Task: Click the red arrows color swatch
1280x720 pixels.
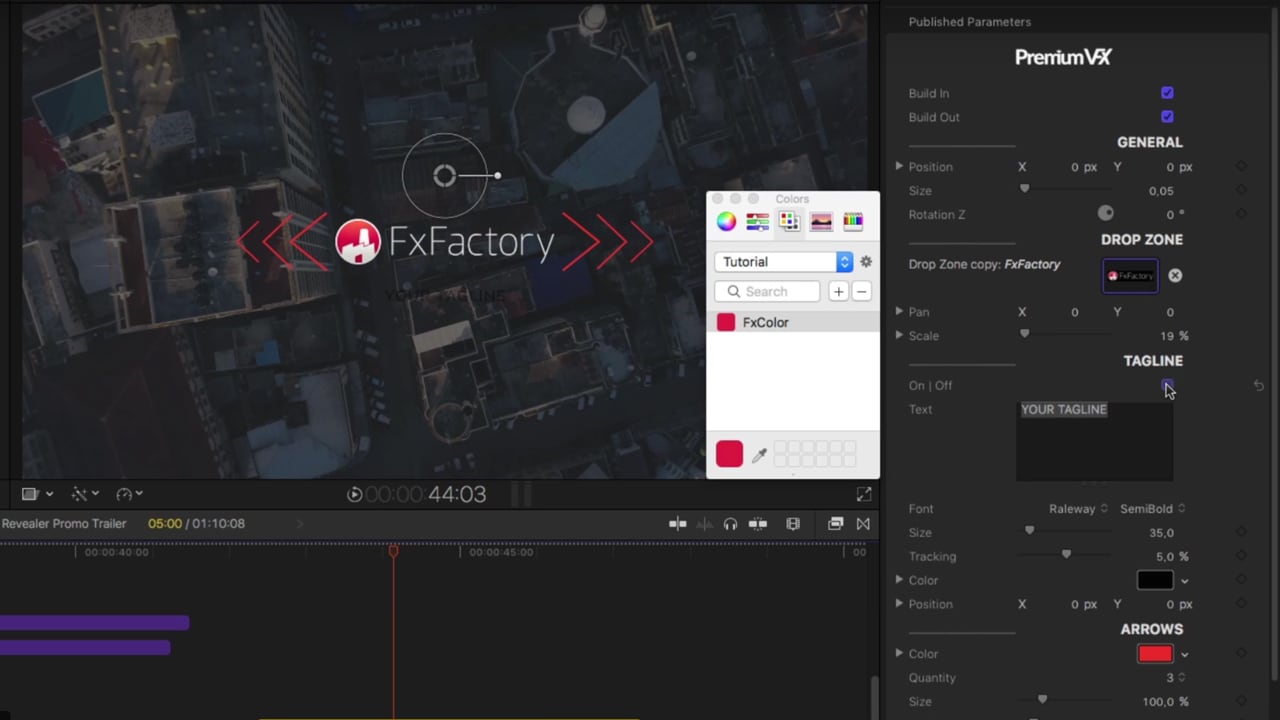Action: click(1155, 654)
